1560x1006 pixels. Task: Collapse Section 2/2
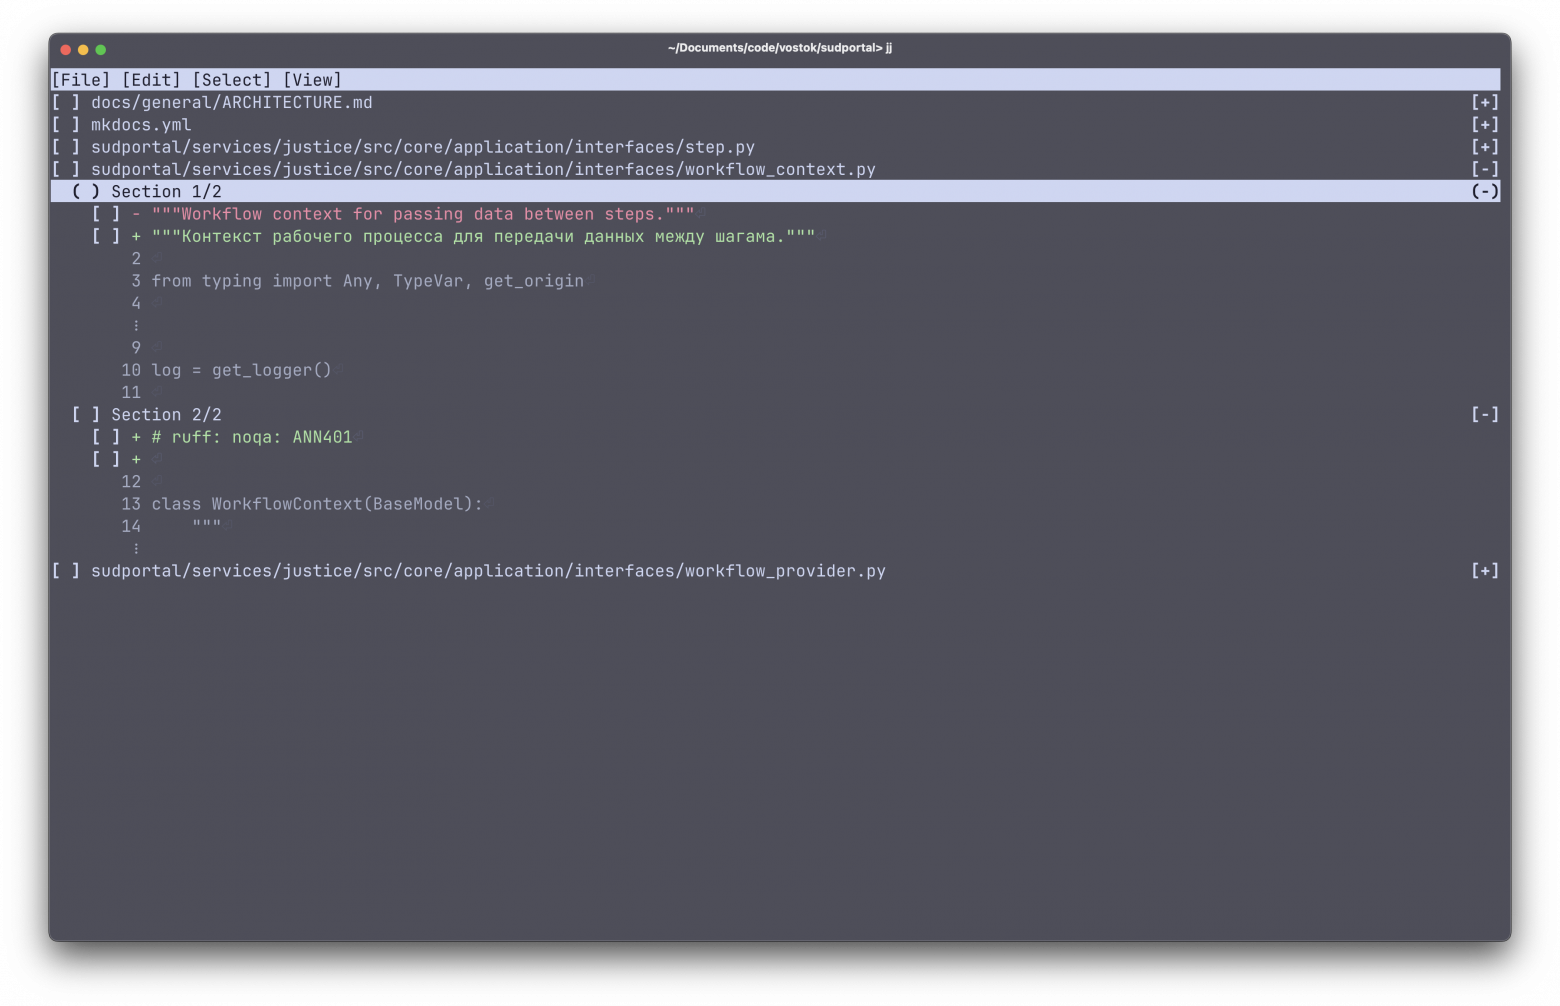pos(1485,415)
